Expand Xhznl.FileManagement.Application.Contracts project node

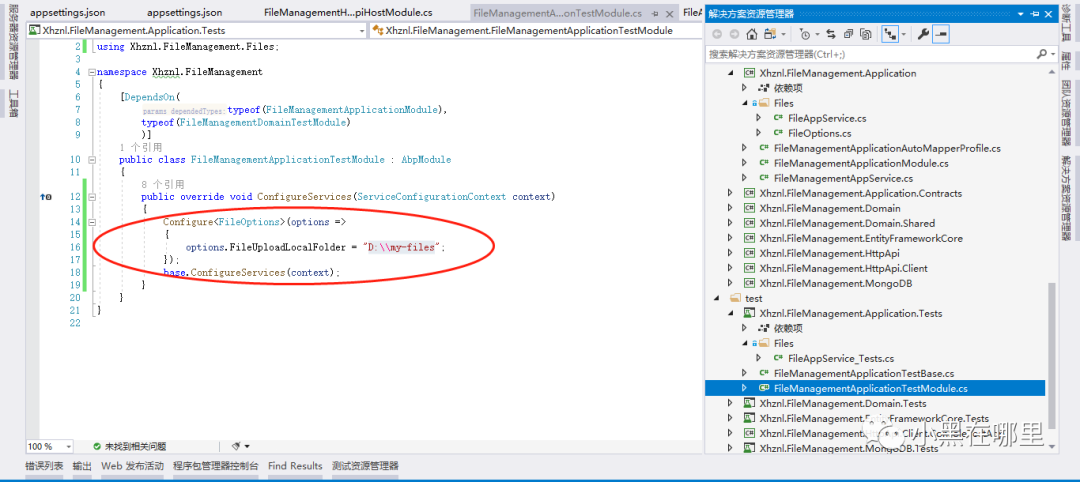coord(731,193)
